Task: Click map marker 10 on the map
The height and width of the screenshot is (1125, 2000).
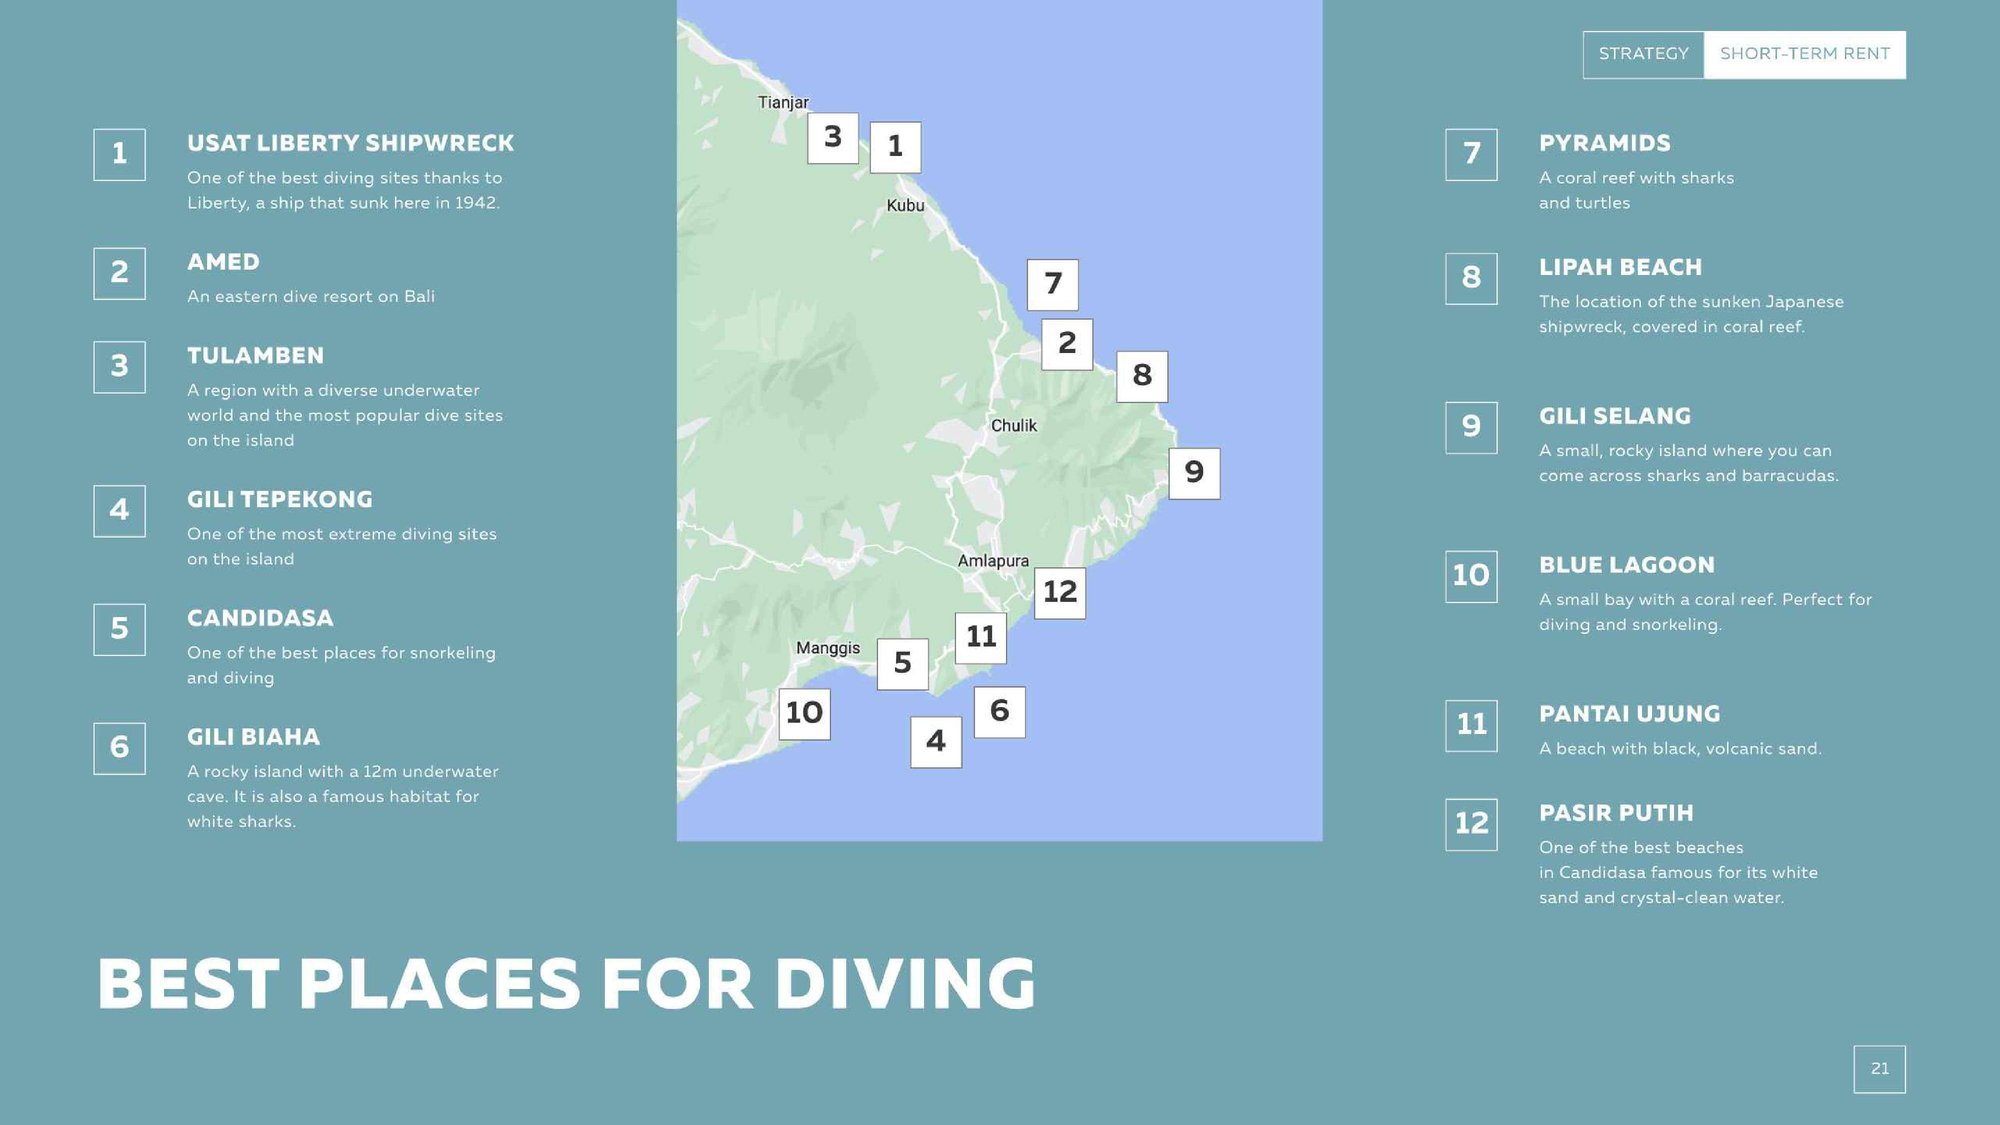Action: (804, 714)
